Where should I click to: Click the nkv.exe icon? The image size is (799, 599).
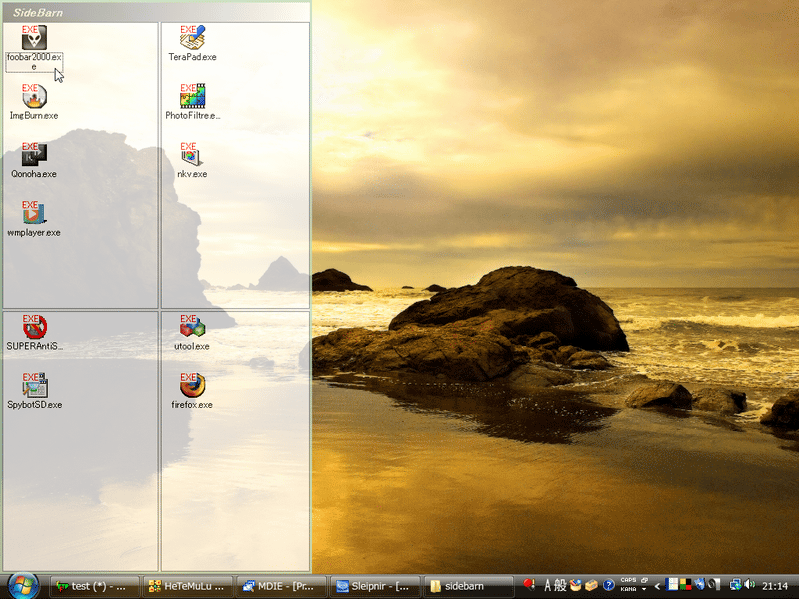192,156
